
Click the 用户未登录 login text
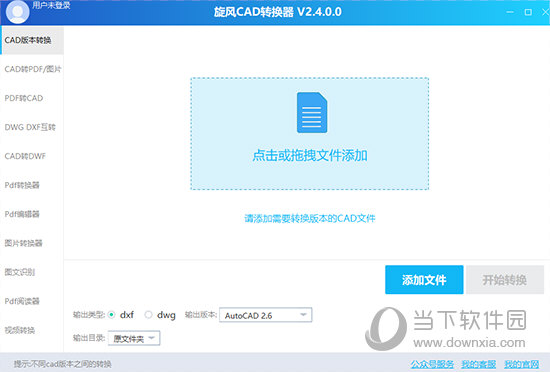point(51,5)
